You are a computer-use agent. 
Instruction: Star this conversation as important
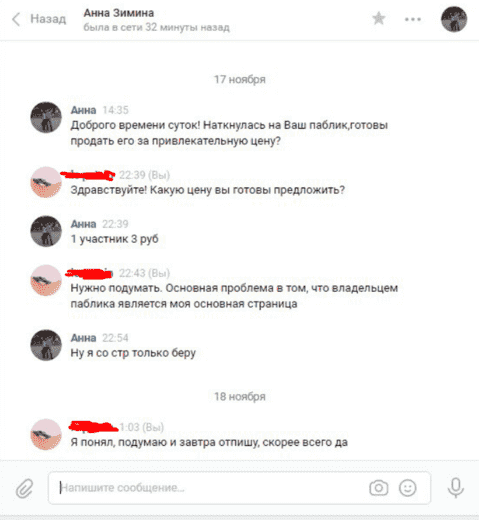tap(379, 19)
